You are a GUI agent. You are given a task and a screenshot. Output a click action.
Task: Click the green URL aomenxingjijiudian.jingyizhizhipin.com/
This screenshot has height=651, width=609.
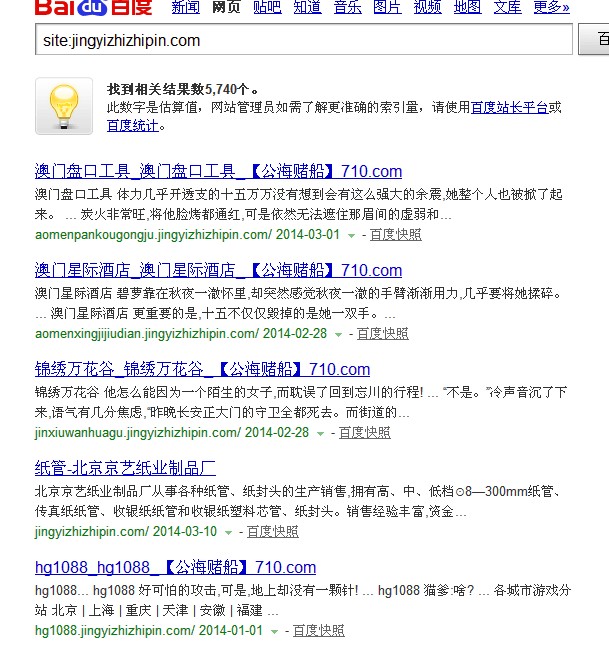coord(147,333)
